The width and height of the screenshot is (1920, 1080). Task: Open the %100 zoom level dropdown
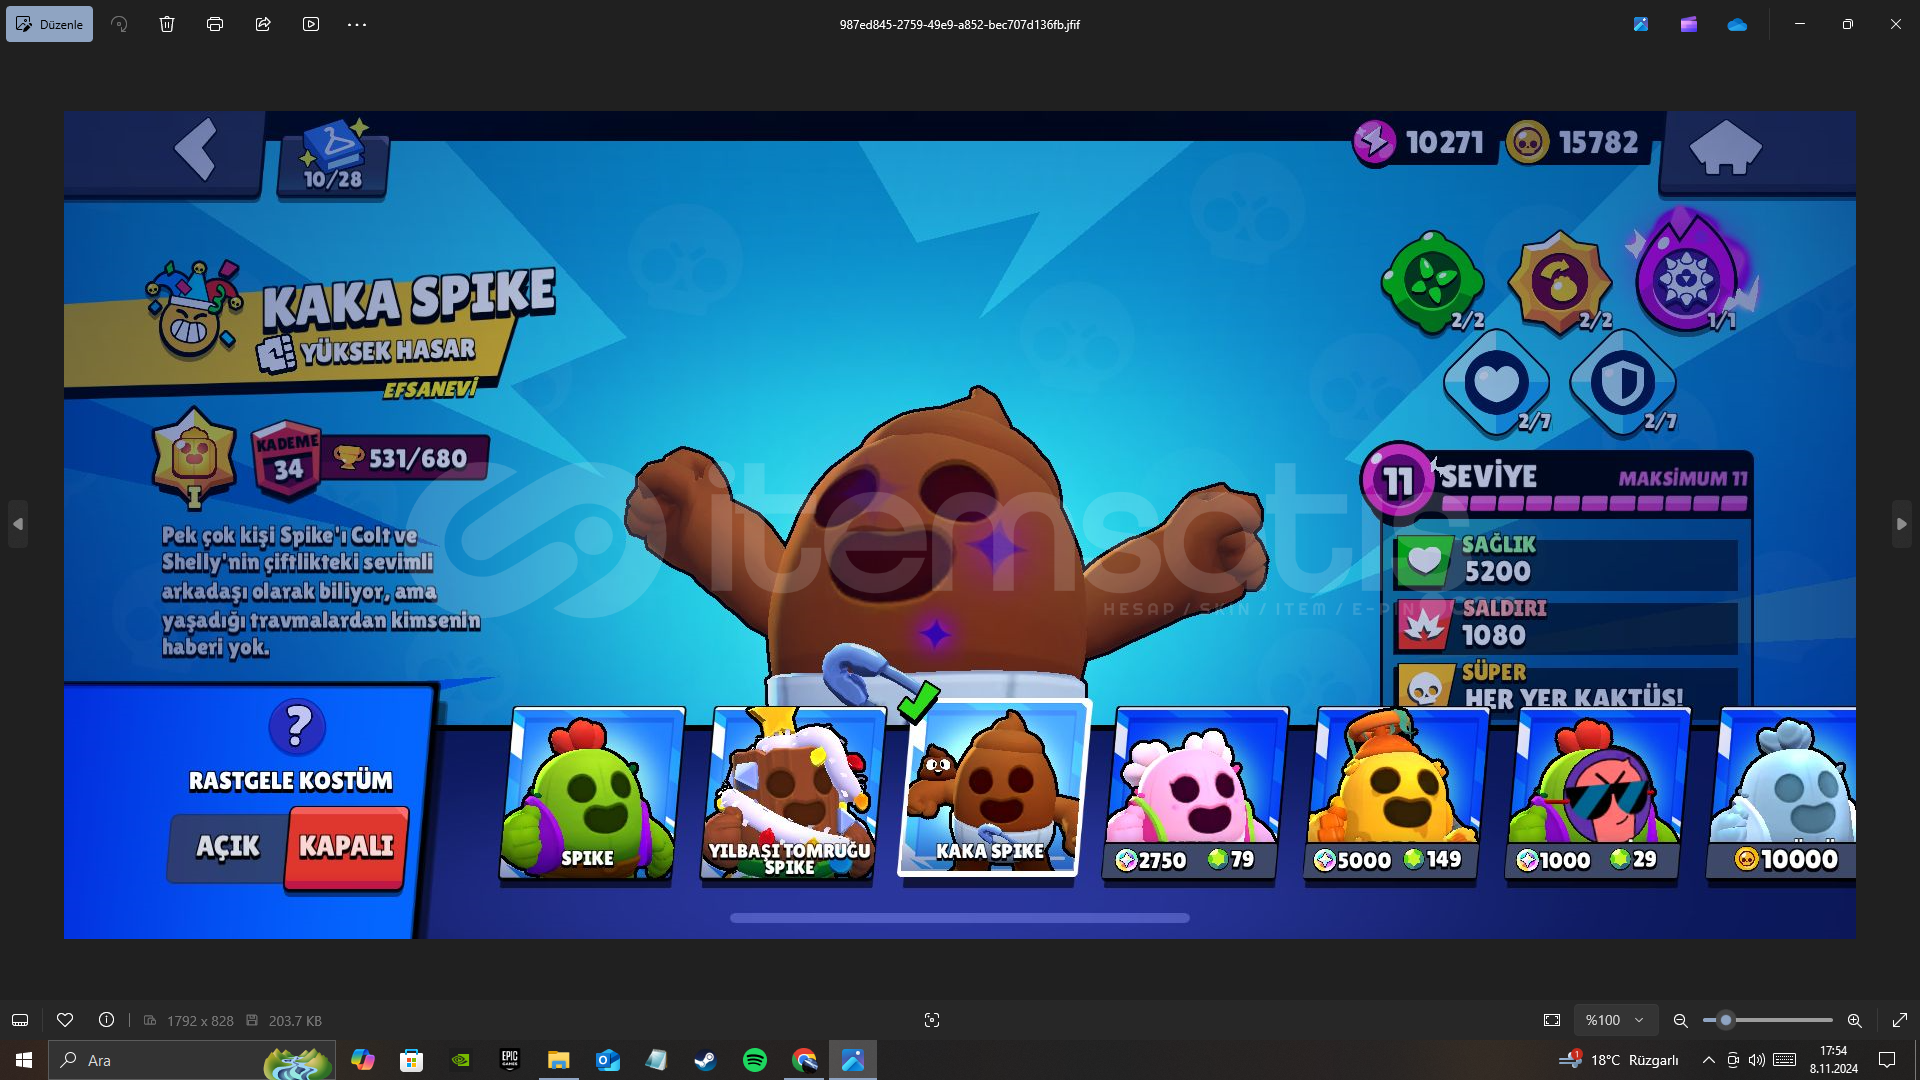point(1615,1020)
